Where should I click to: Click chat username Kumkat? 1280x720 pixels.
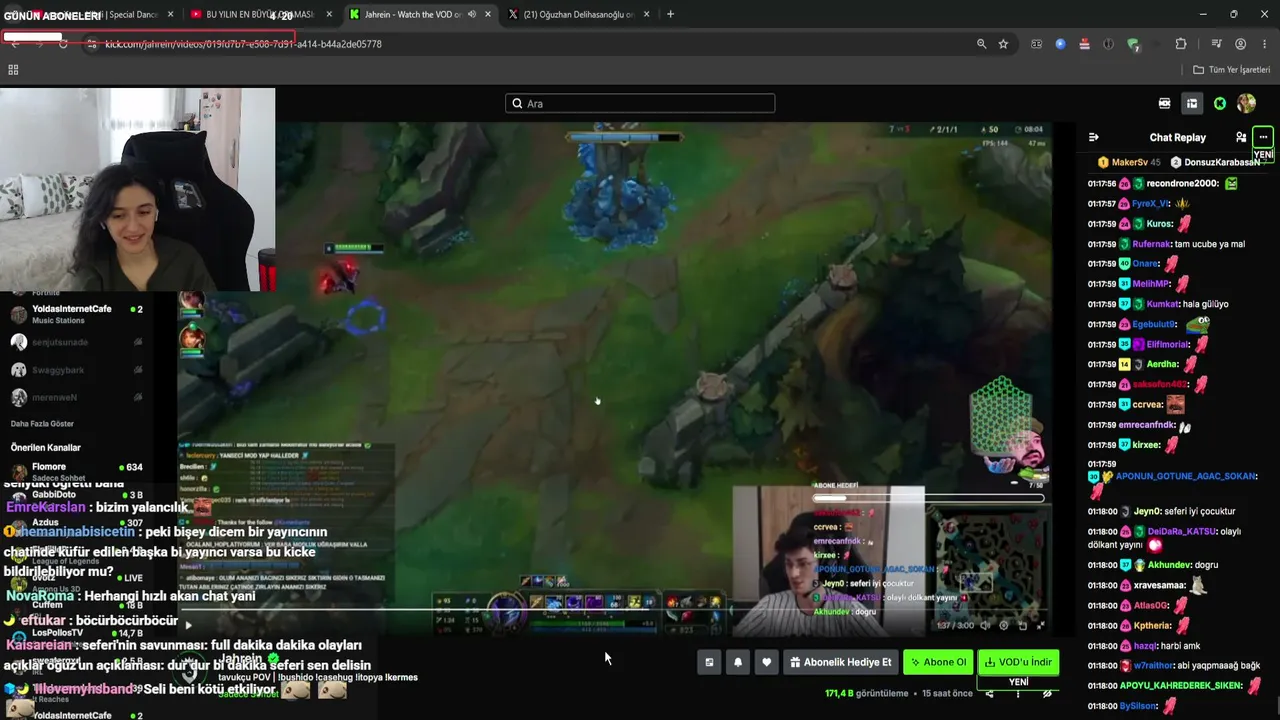[x=1162, y=304]
